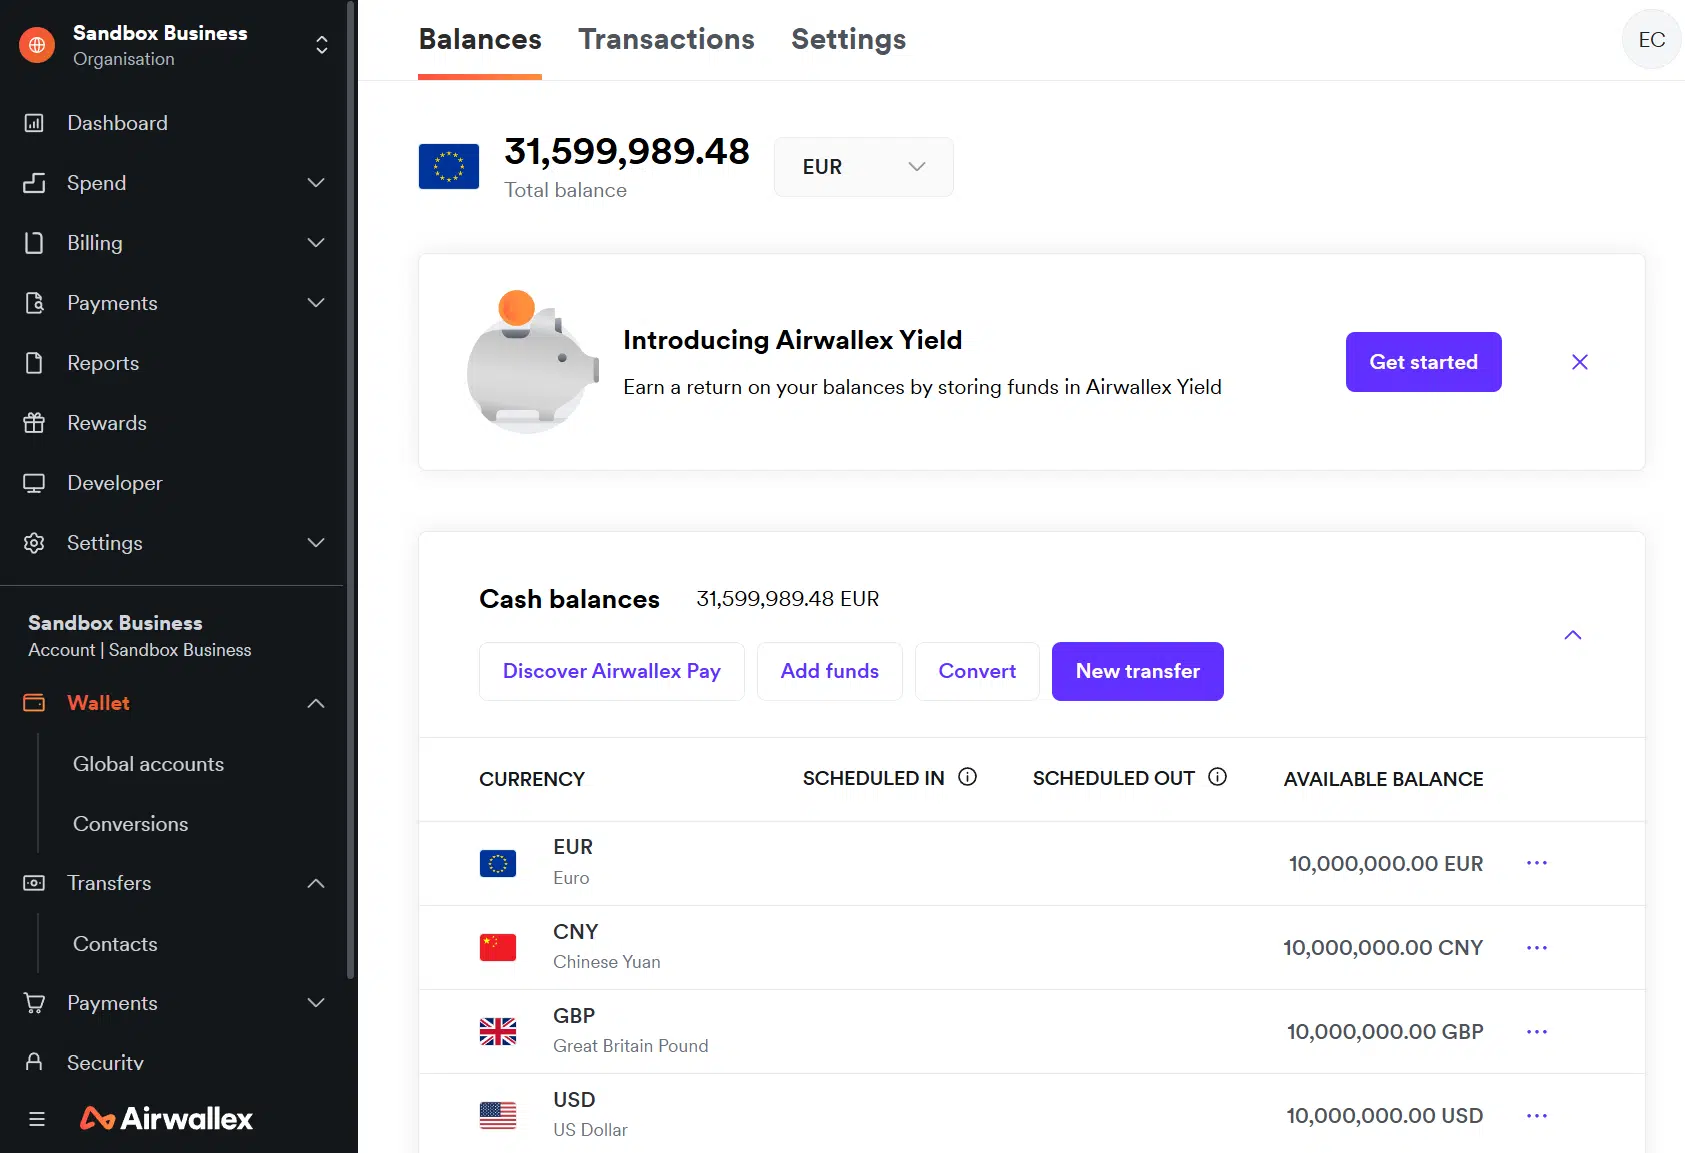This screenshot has width=1685, height=1153.
Task: Click the Great Britain Pound label
Action: (631, 1046)
